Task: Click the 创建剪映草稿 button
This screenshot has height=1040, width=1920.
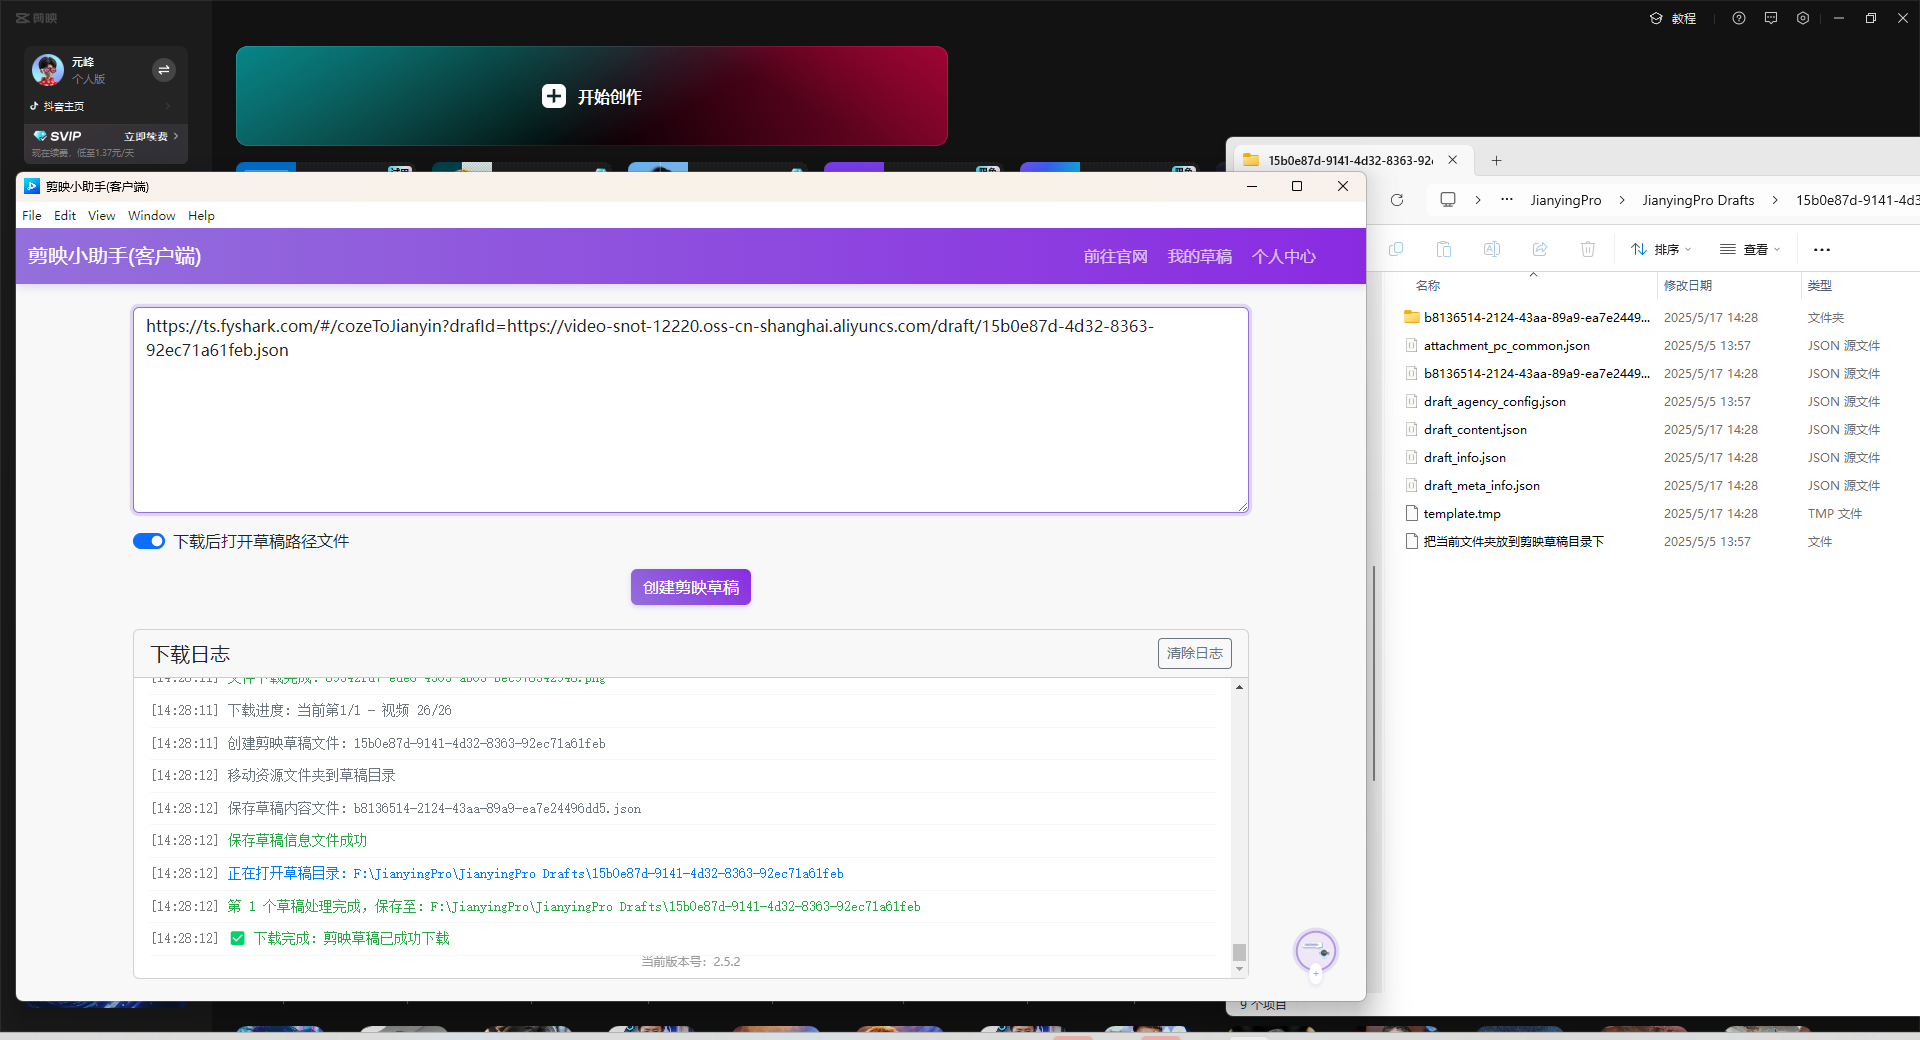Action: point(691,587)
